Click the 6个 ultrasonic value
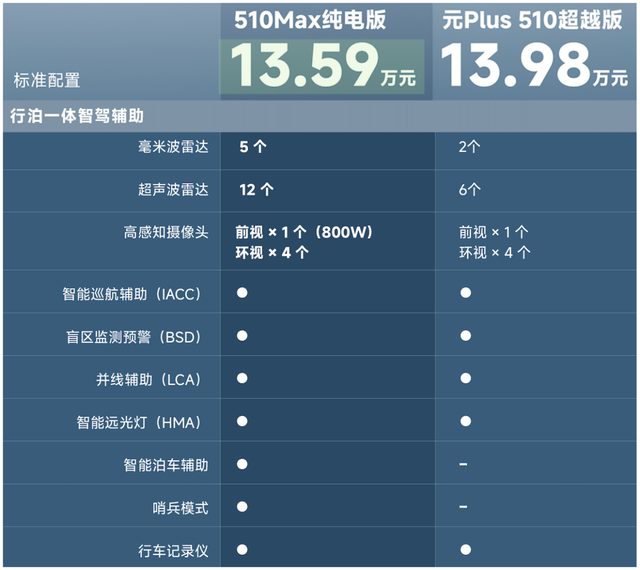Viewport: 640px width, 570px height. click(x=469, y=189)
